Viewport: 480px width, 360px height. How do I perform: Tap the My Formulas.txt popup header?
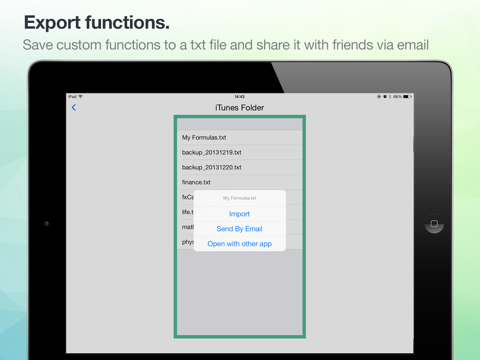(239, 198)
